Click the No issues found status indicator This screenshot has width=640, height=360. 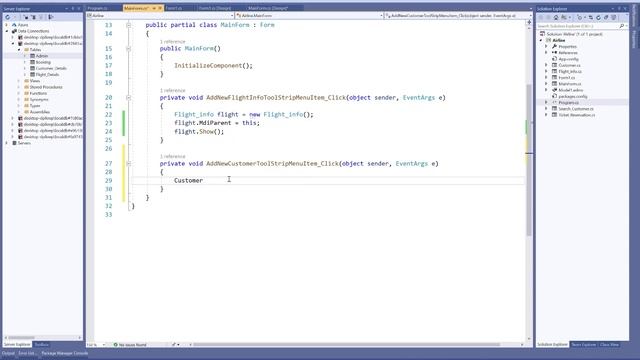[x=130, y=345]
